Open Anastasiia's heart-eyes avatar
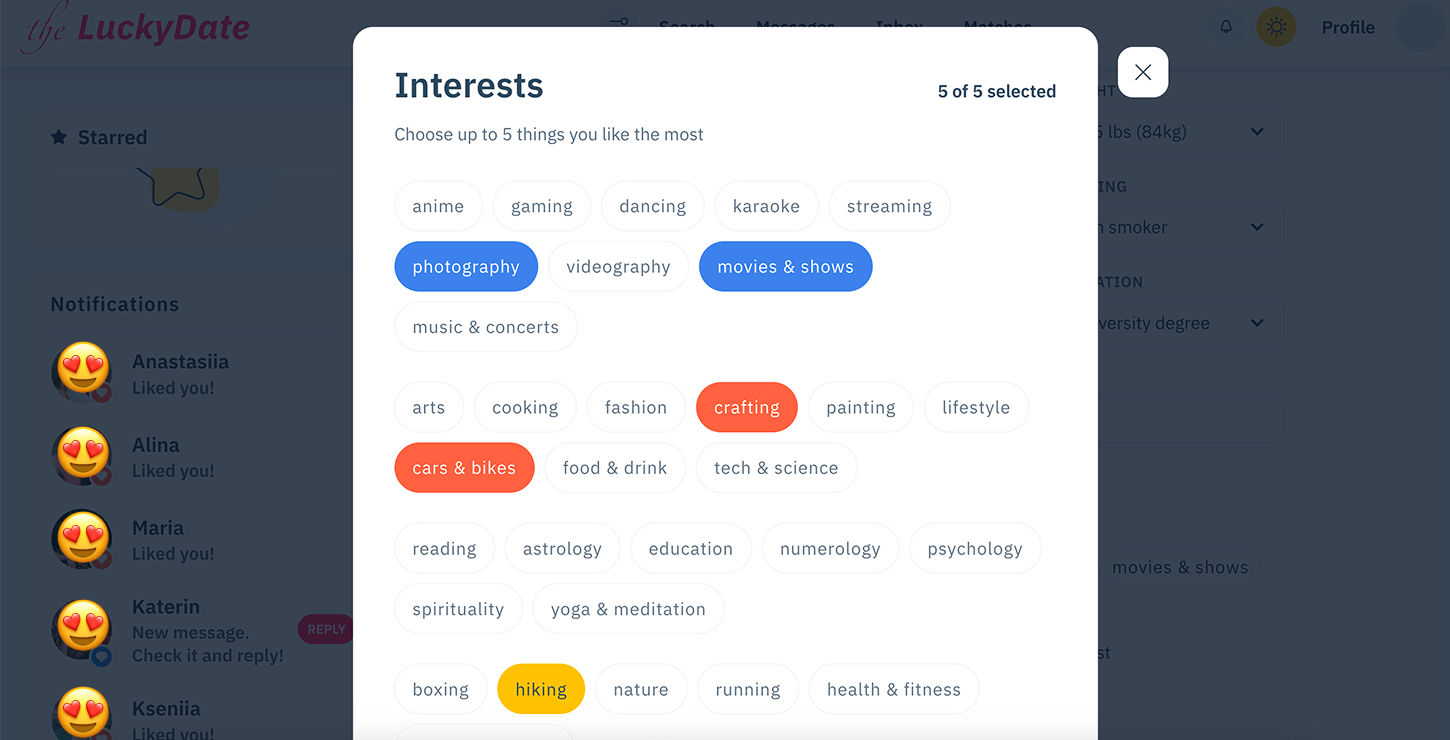Viewport: 1450px width, 740px height. click(81, 371)
